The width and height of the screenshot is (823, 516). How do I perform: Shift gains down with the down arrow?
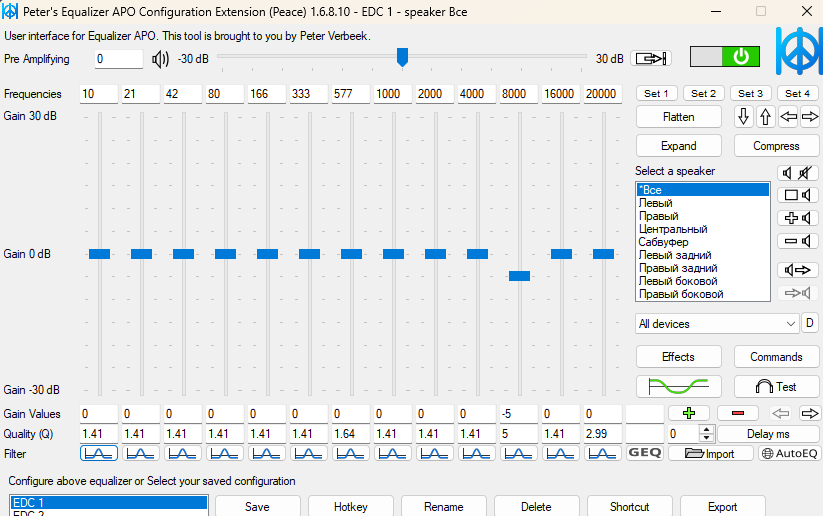pyautogui.click(x=743, y=117)
